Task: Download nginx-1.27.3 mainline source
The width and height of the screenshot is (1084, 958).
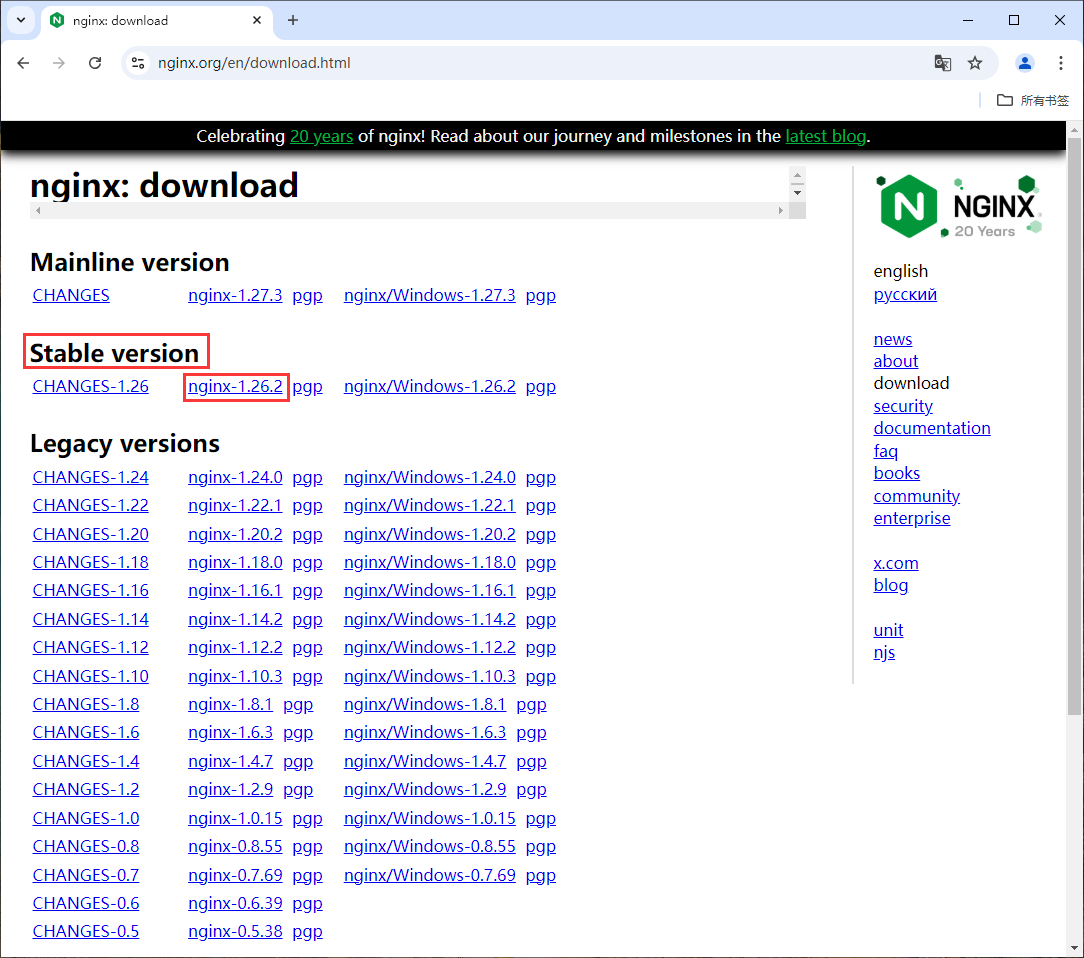Action: pos(235,295)
